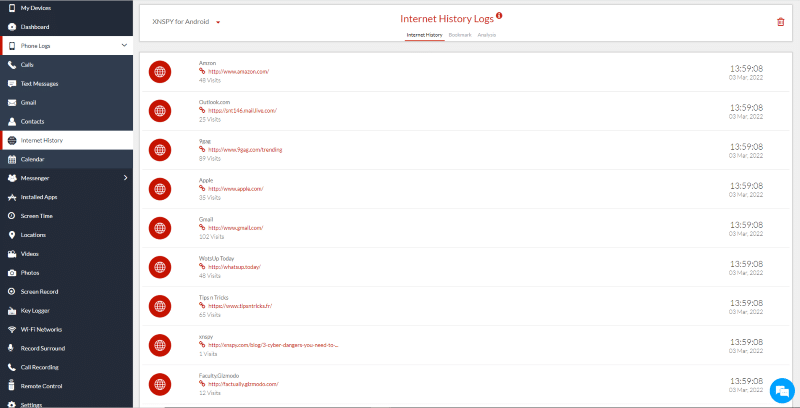Click the Internet History Logs heading
The height and width of the screenshot is (408, 800).
447,19
